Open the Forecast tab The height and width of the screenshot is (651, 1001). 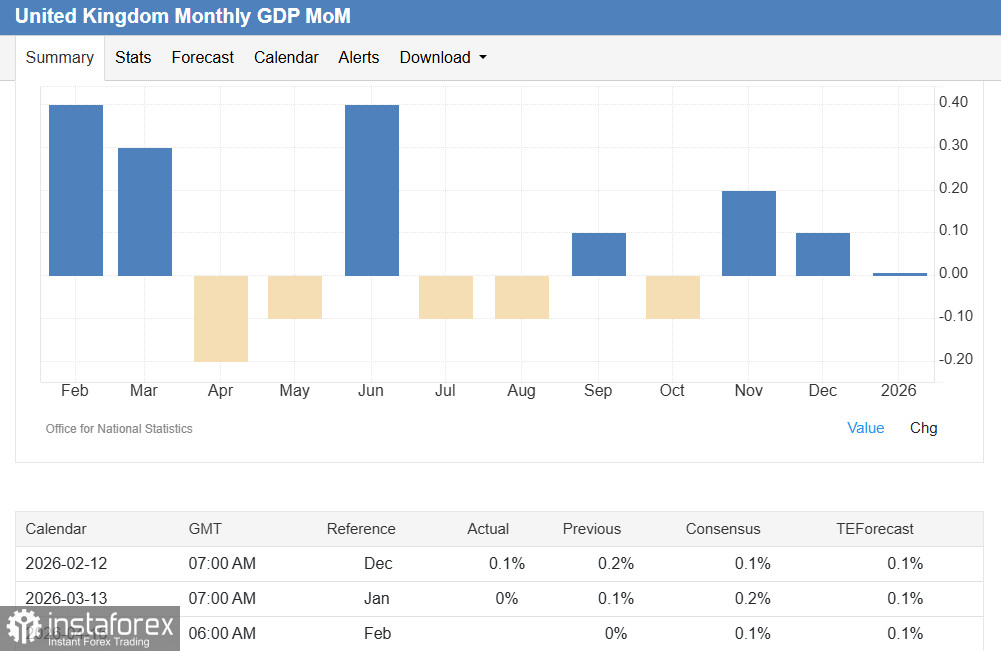(x=202, y=58)
